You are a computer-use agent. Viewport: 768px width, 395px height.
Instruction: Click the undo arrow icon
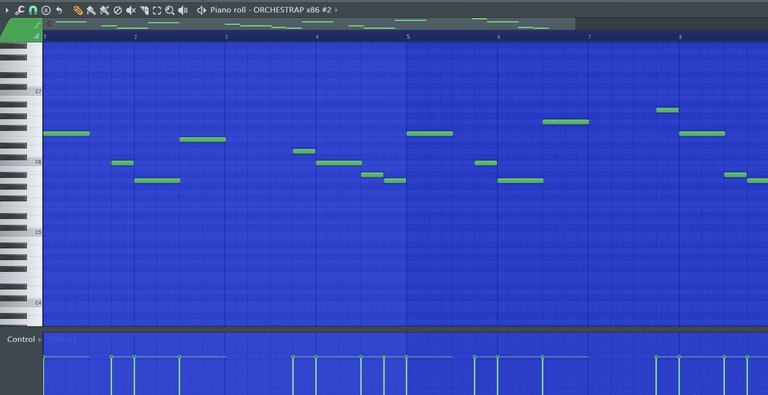point(59,10)
